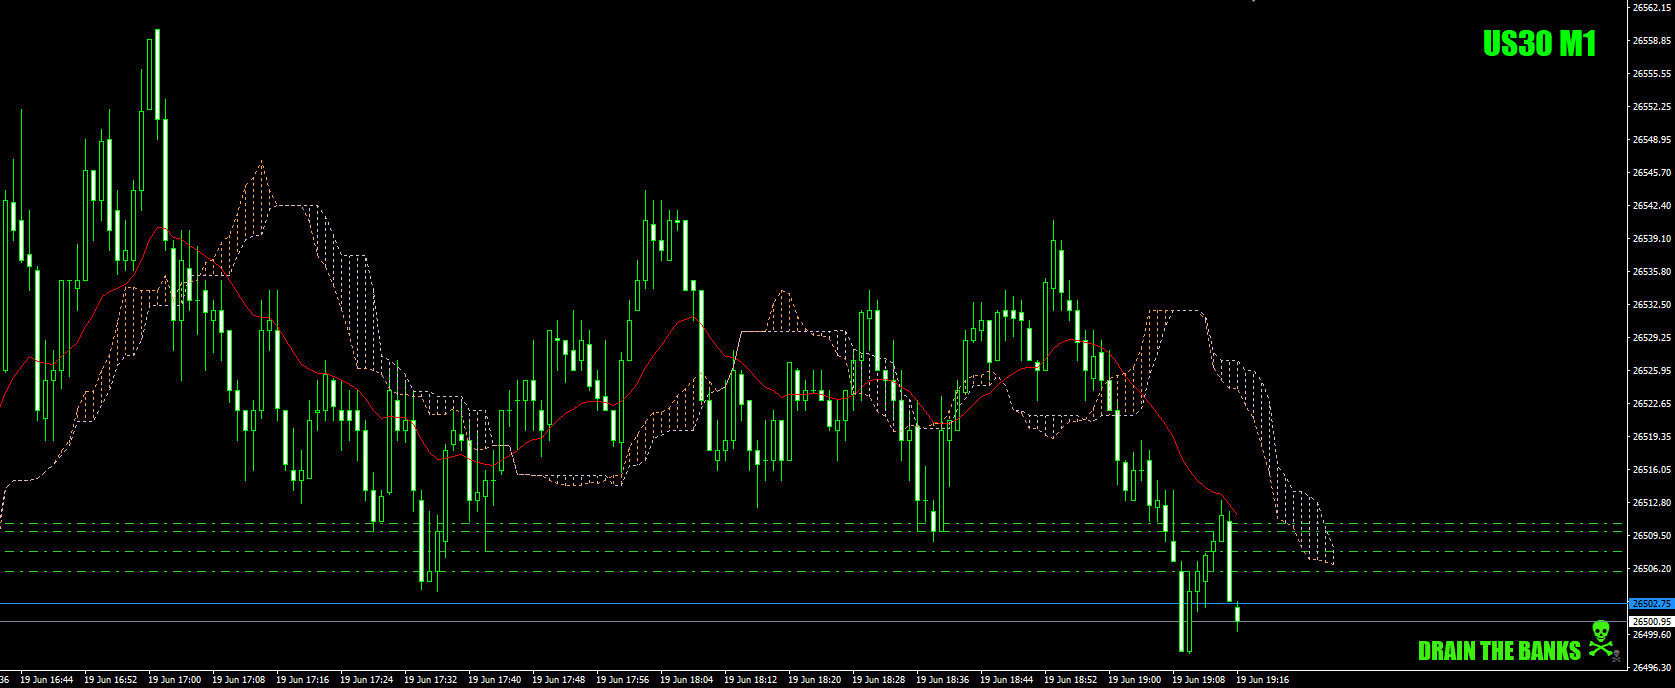This screenshot has height=688, width=1675.
Task: Click the 26535.80 price scale value
Action: point(1652,271)
